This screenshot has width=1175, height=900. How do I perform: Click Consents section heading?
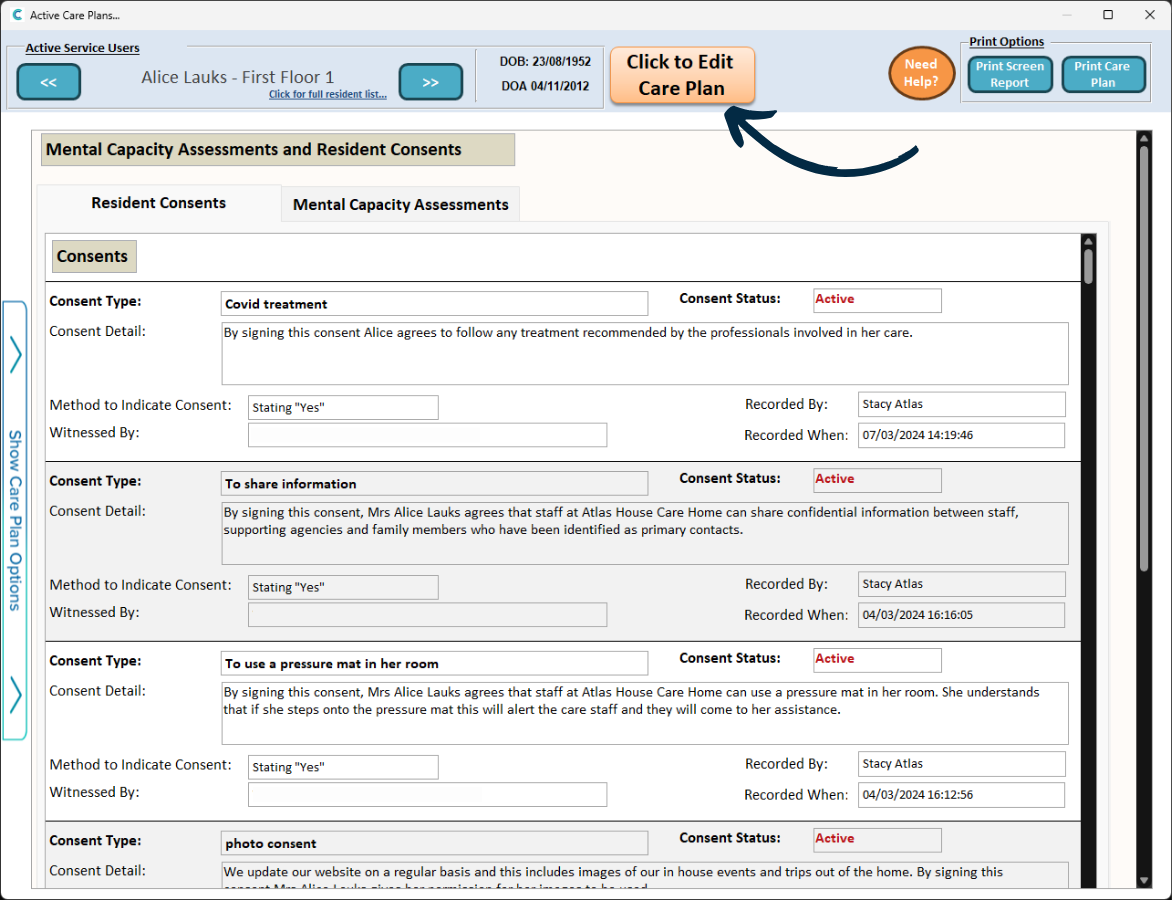93,256
